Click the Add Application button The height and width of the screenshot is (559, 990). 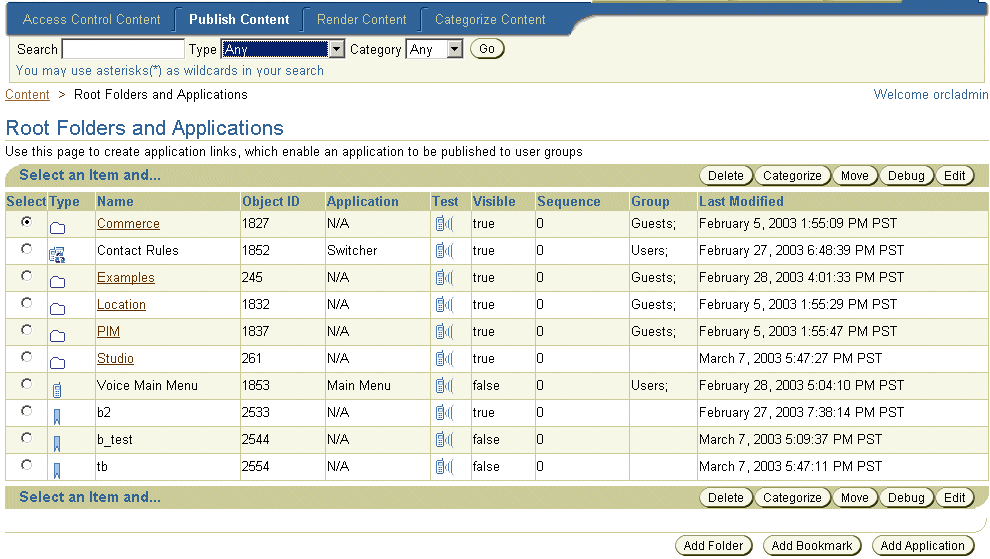[x=922, y=546]
